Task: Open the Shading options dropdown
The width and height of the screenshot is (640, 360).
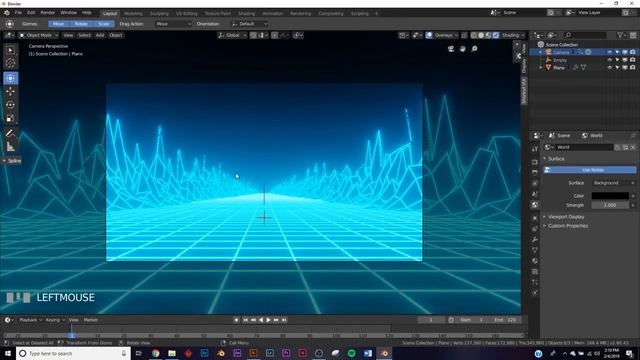Action: (x=513, y=36)
